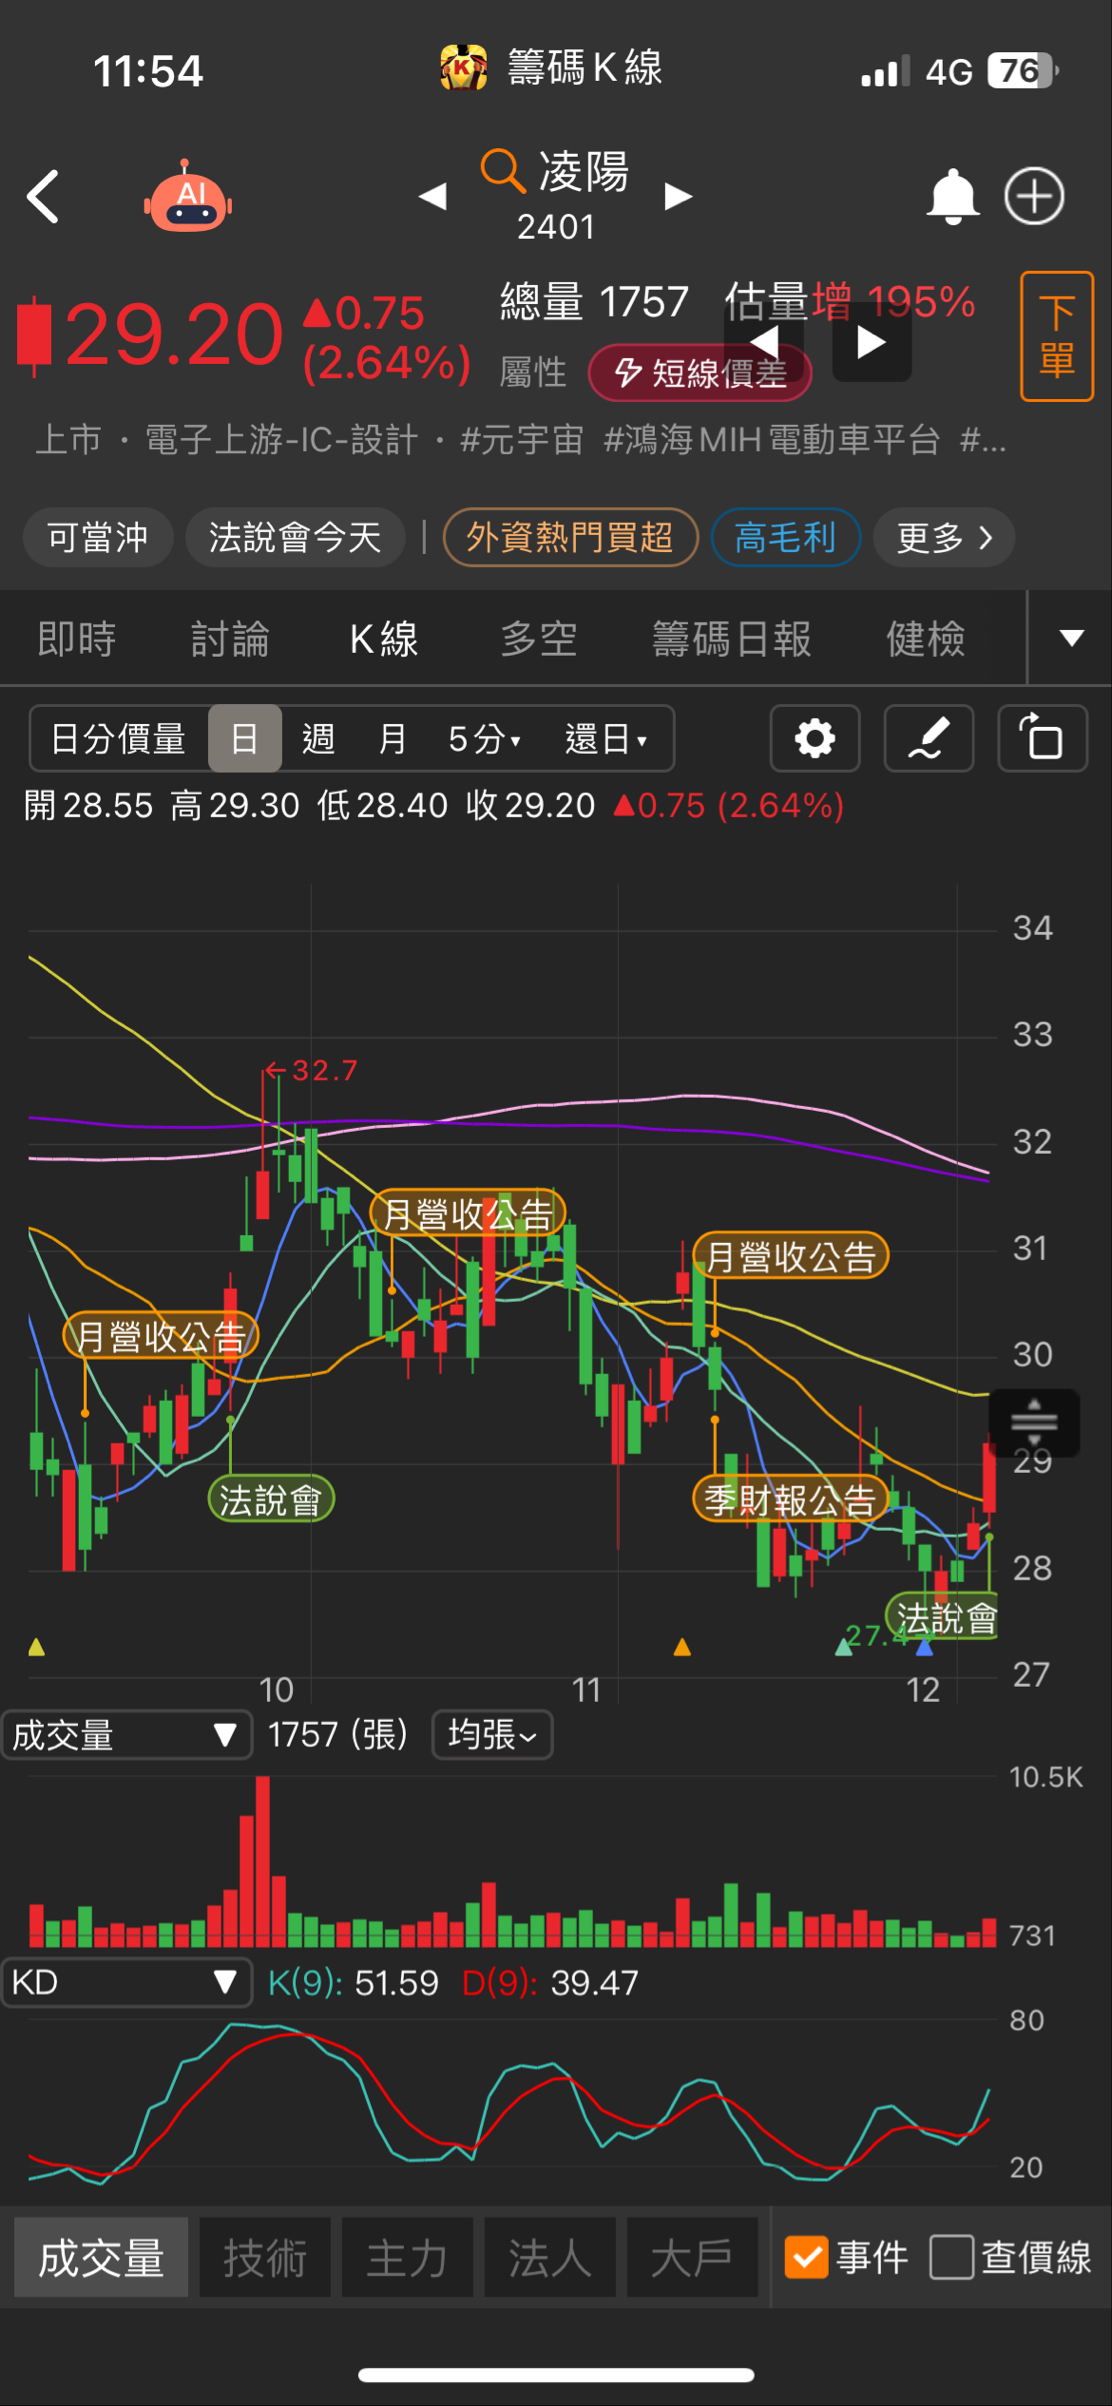The width and height of the screenshot is (1112, 2406).
Task: Select the drawing pen tool
Action: tap(929, 739)
